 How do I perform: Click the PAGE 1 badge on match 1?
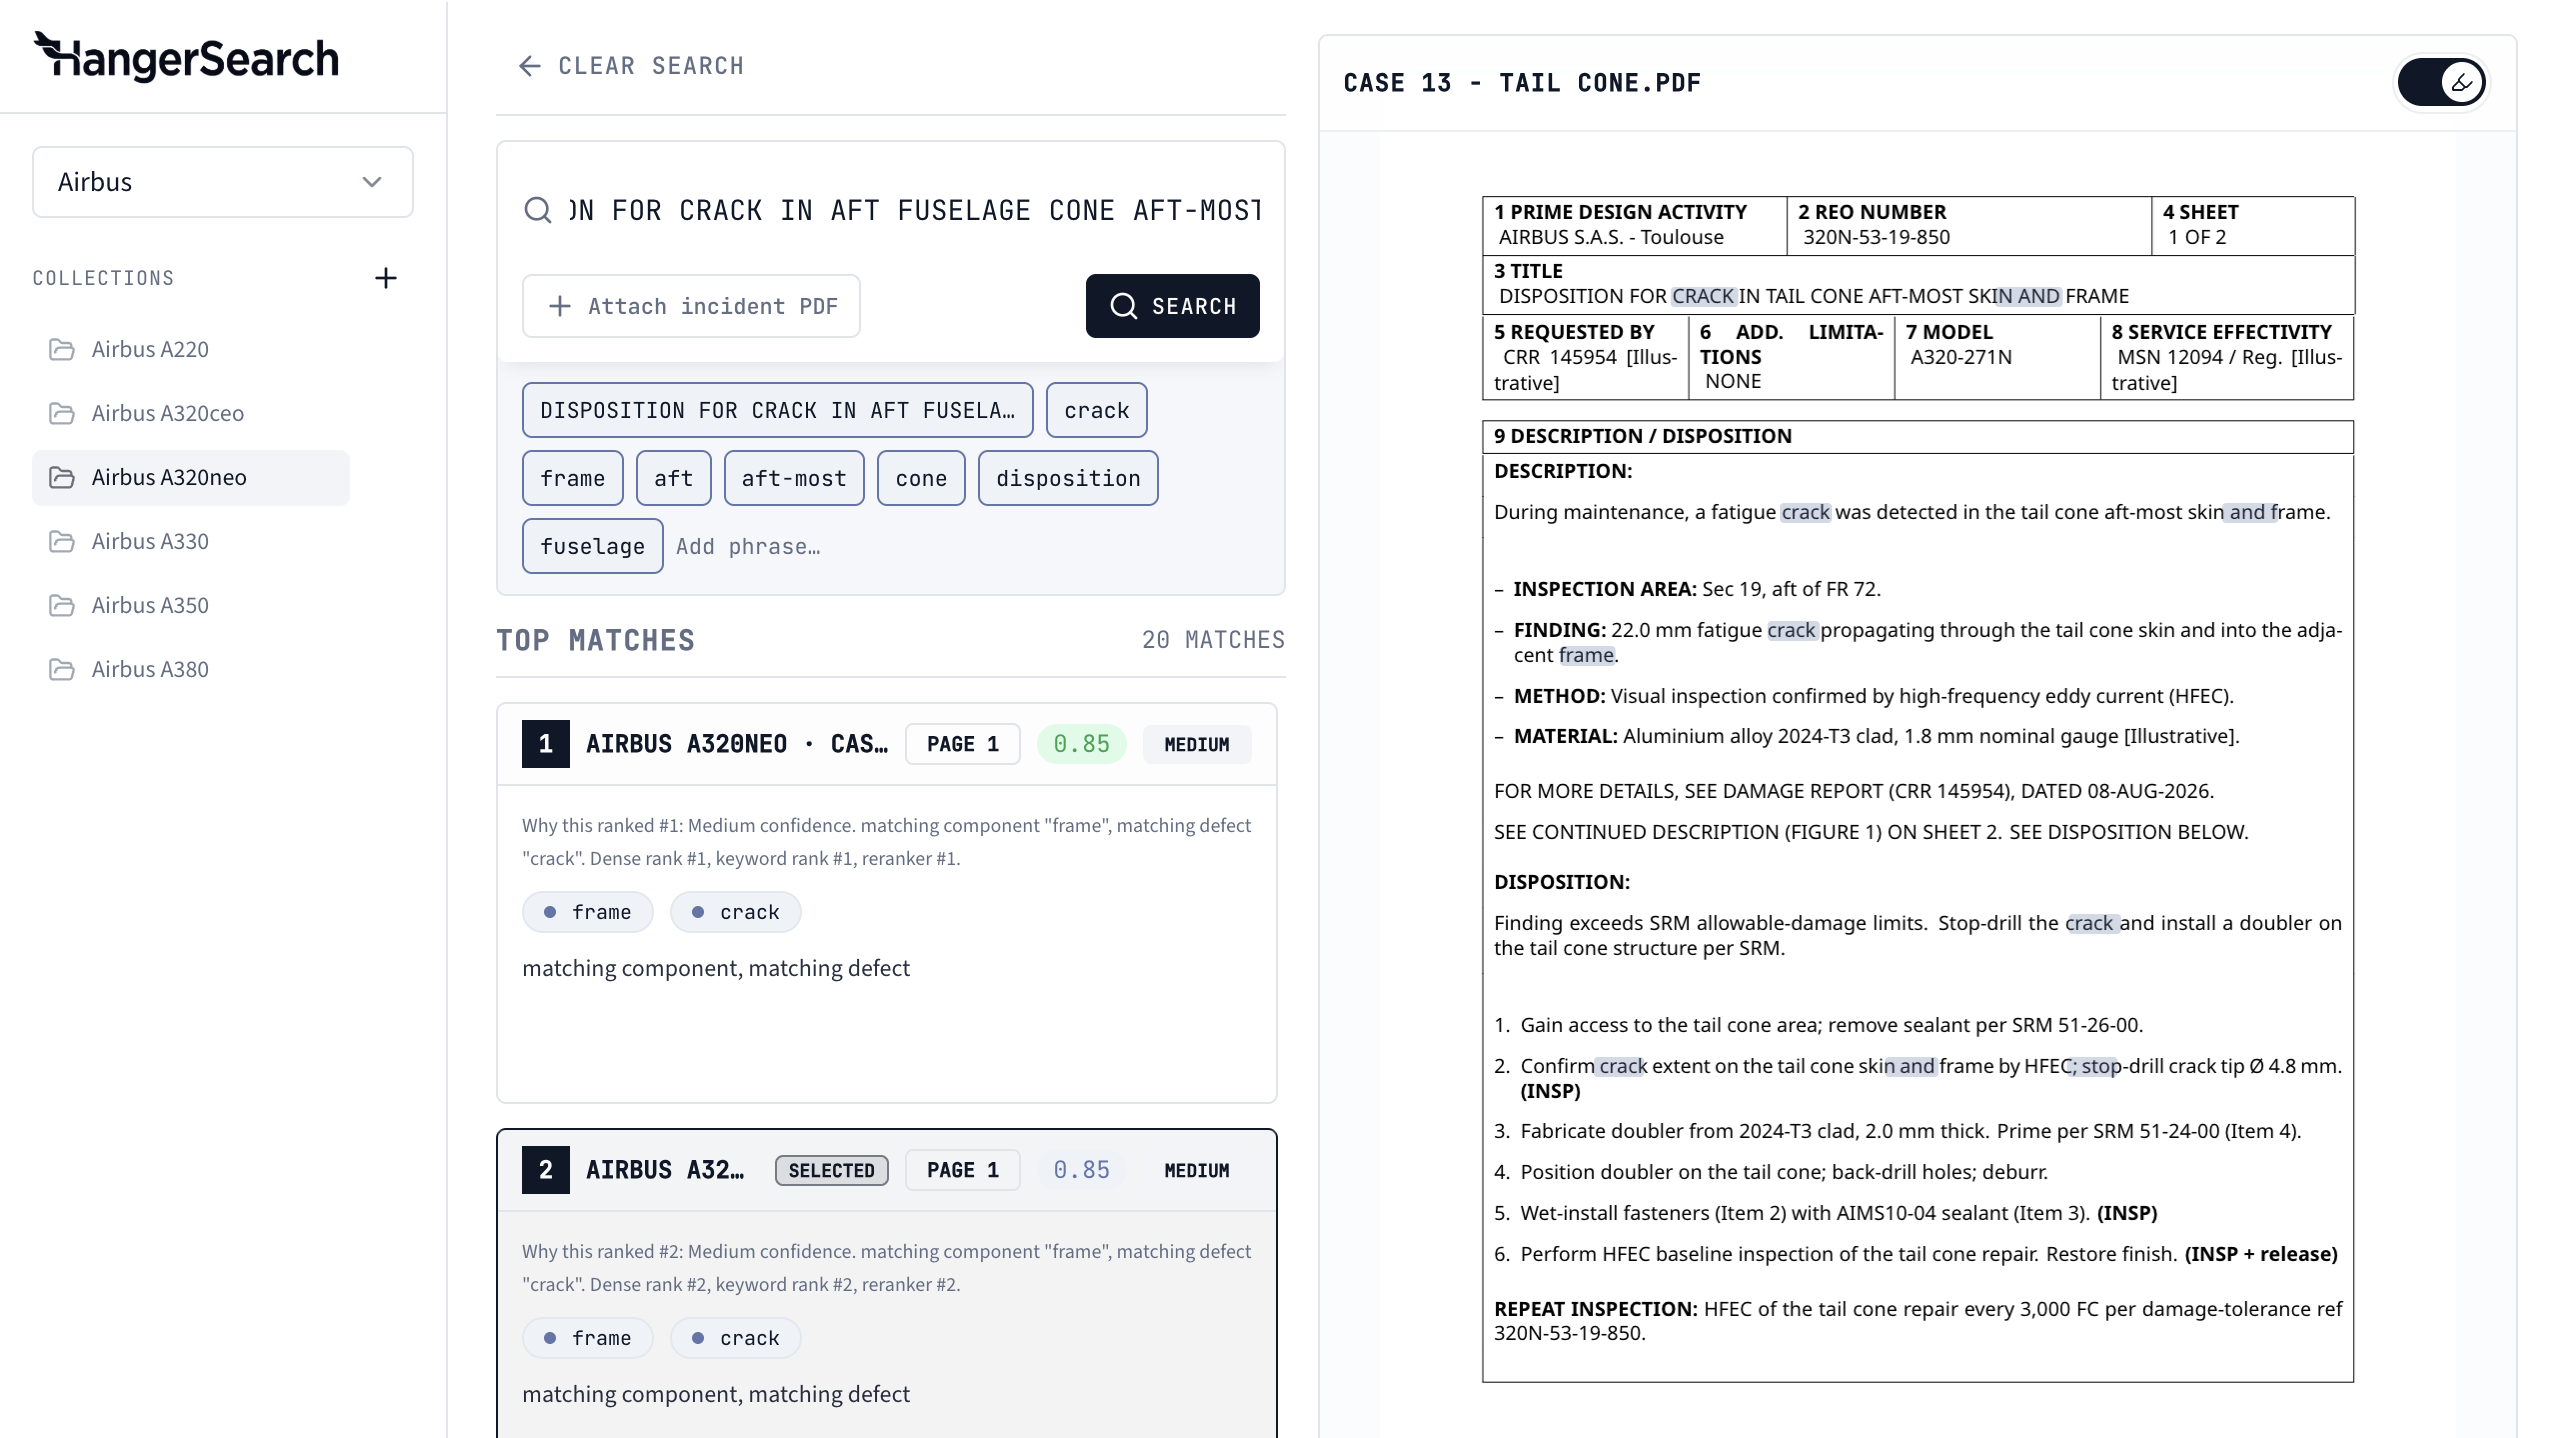(x=962, y=744)
